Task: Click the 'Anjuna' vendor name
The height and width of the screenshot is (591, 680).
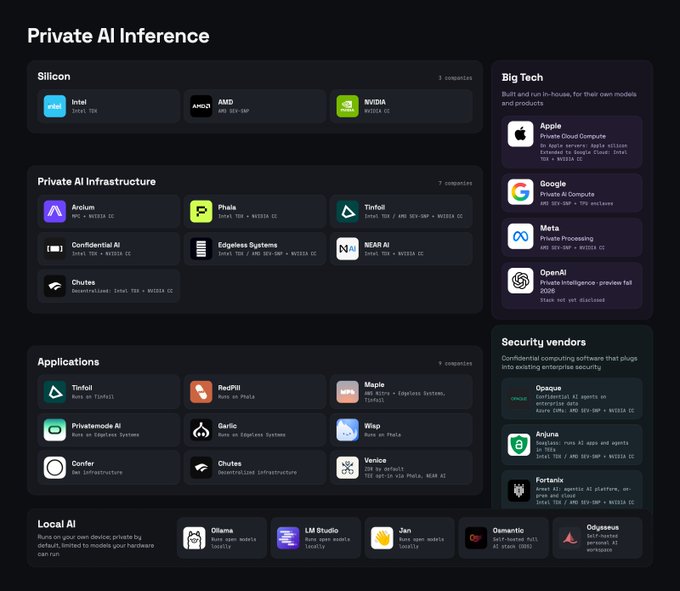Action: pyautogui.click(x=547, y=434)
